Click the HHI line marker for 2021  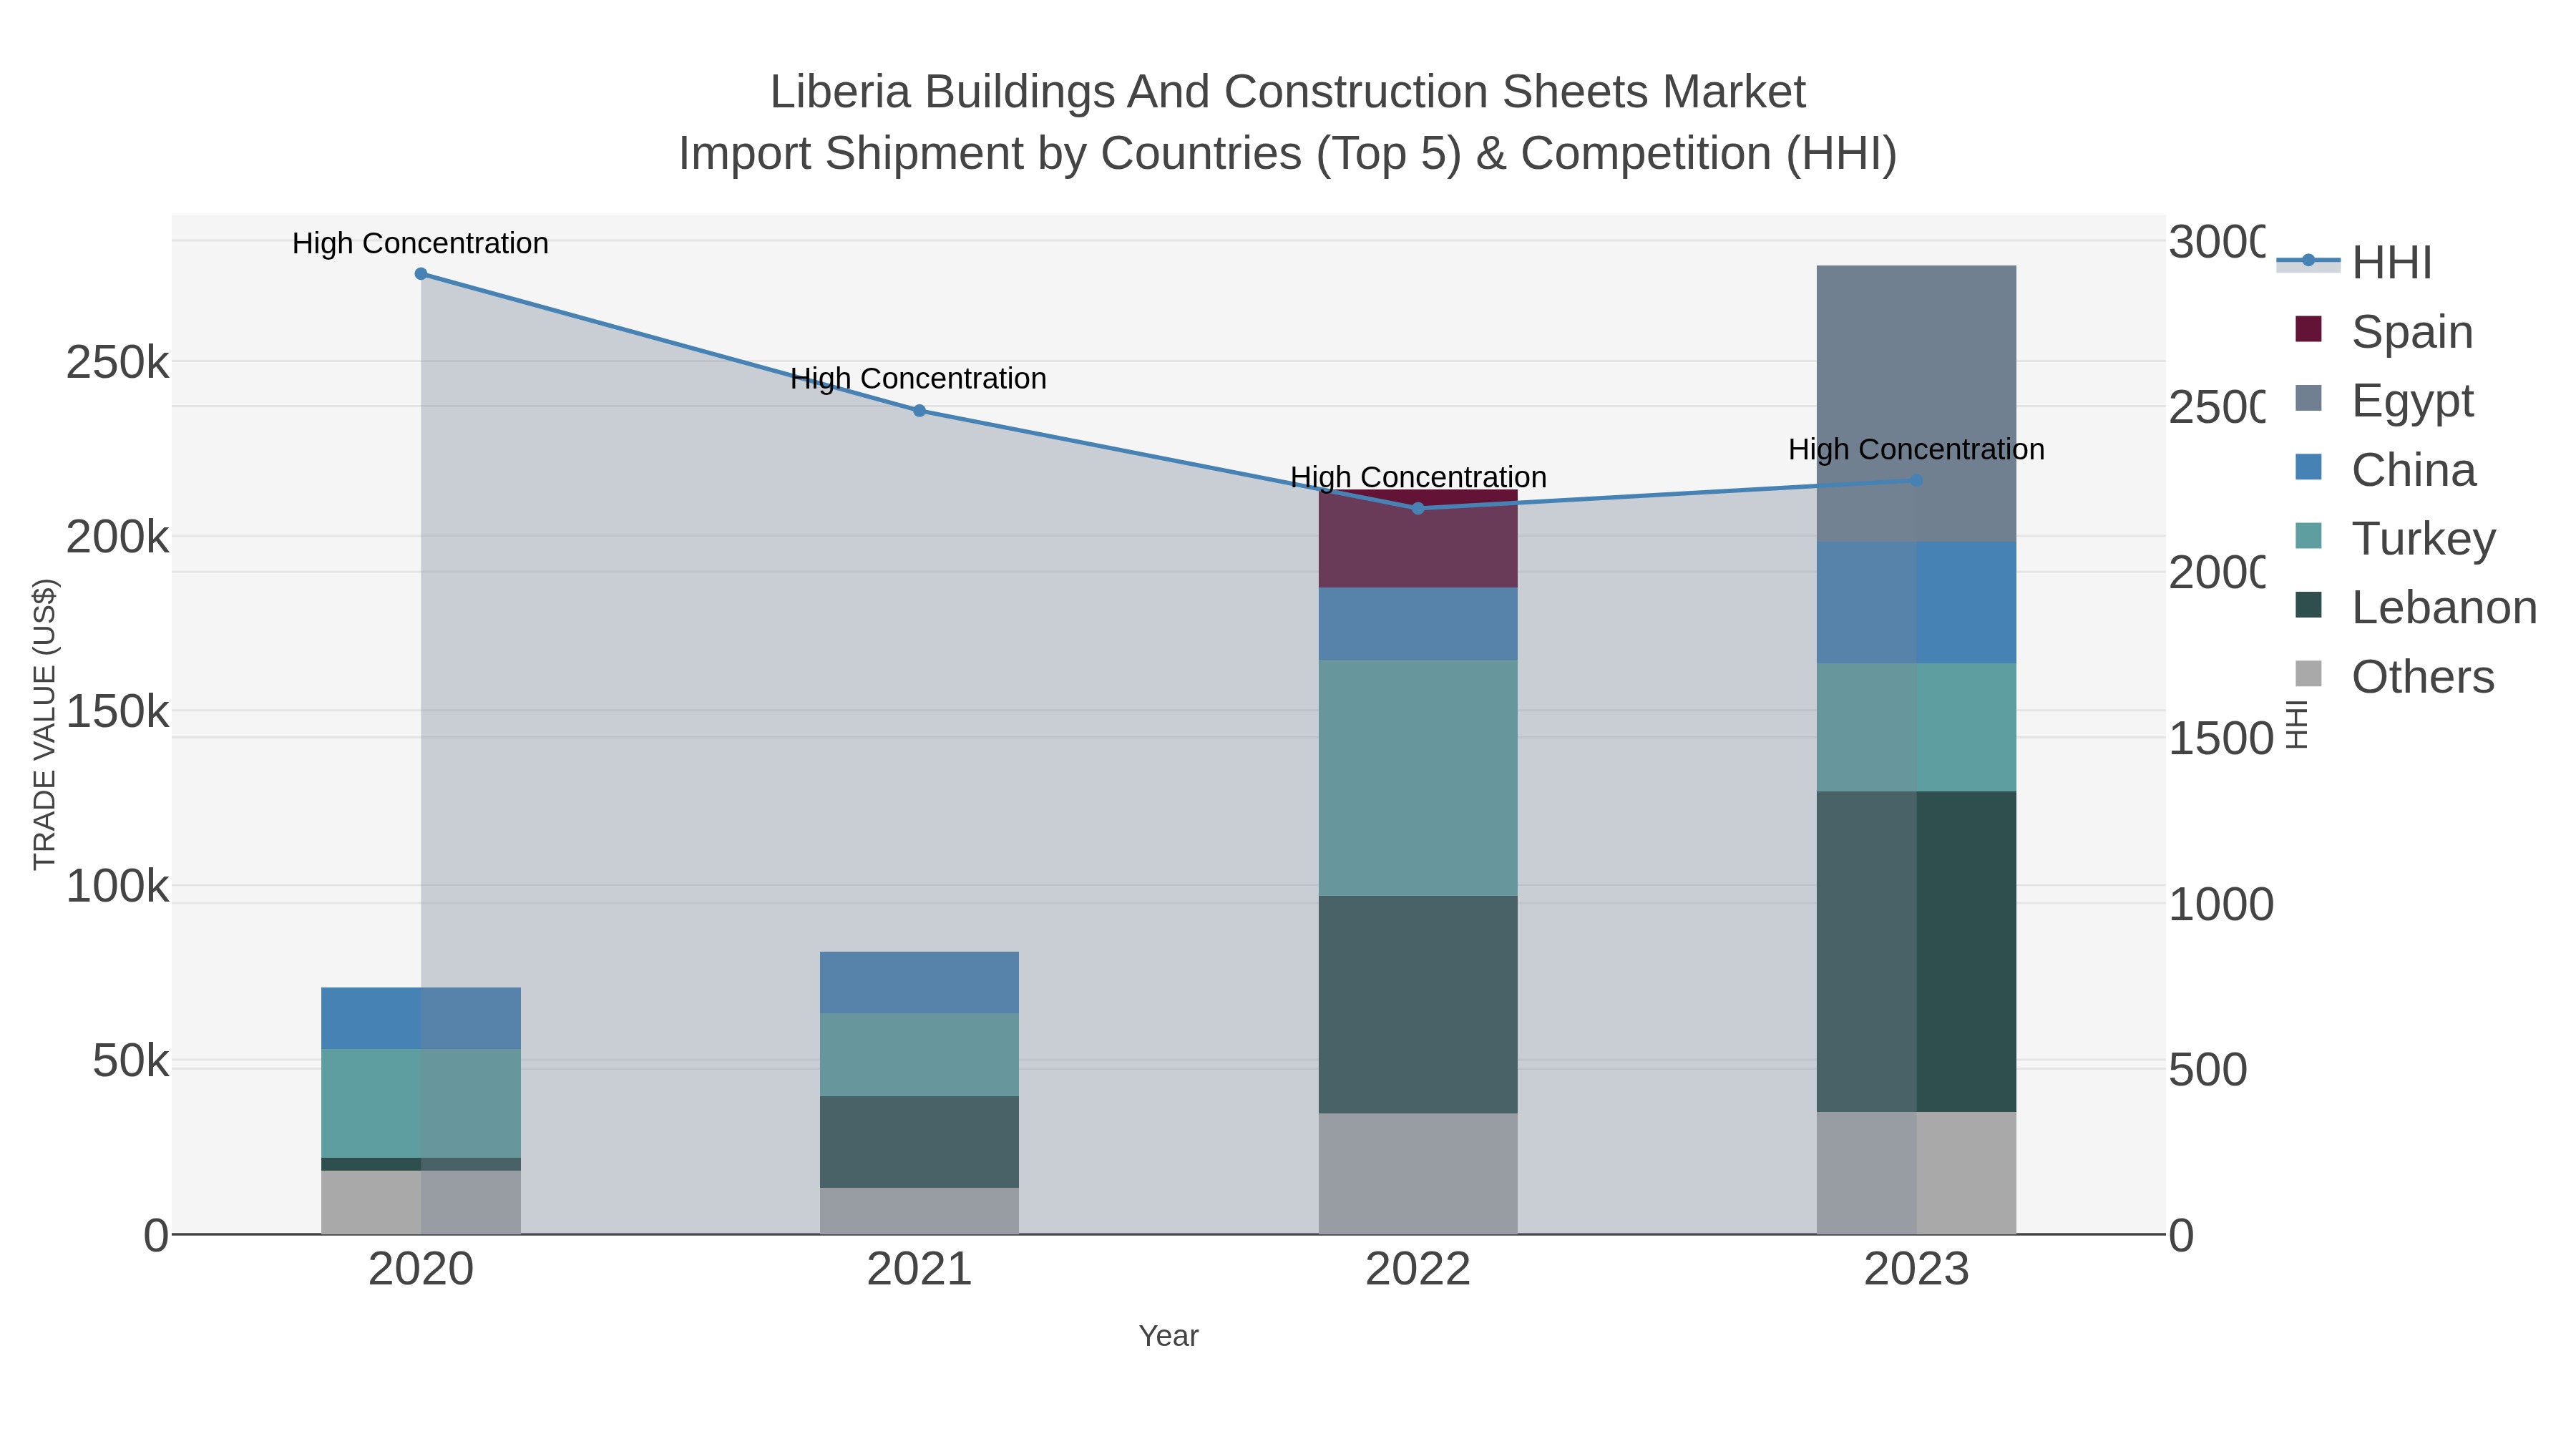click(919, 411)
